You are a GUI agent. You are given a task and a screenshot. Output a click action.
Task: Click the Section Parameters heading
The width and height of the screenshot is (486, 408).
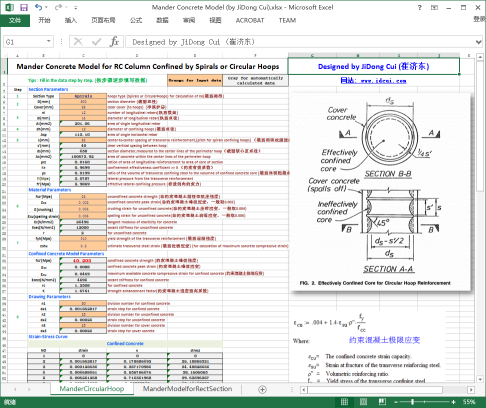click(48, 89)
